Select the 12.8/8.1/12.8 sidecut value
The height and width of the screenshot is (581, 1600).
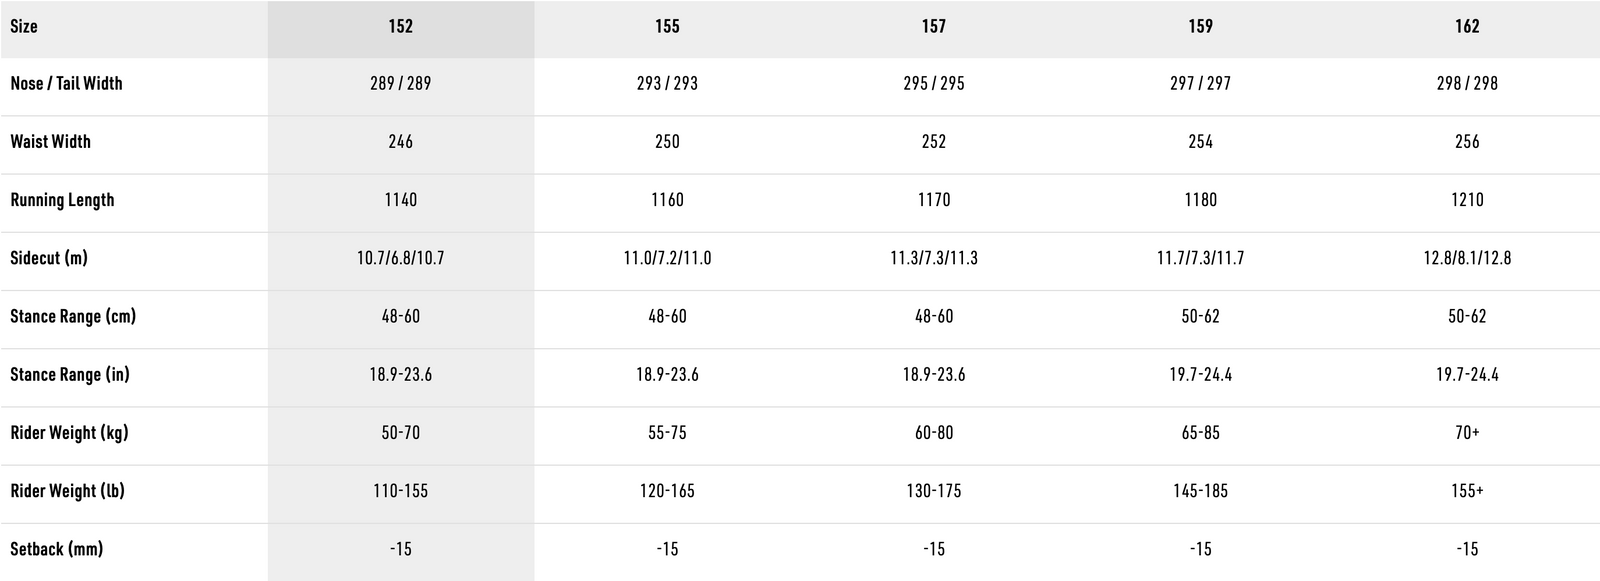point(1467,258)
